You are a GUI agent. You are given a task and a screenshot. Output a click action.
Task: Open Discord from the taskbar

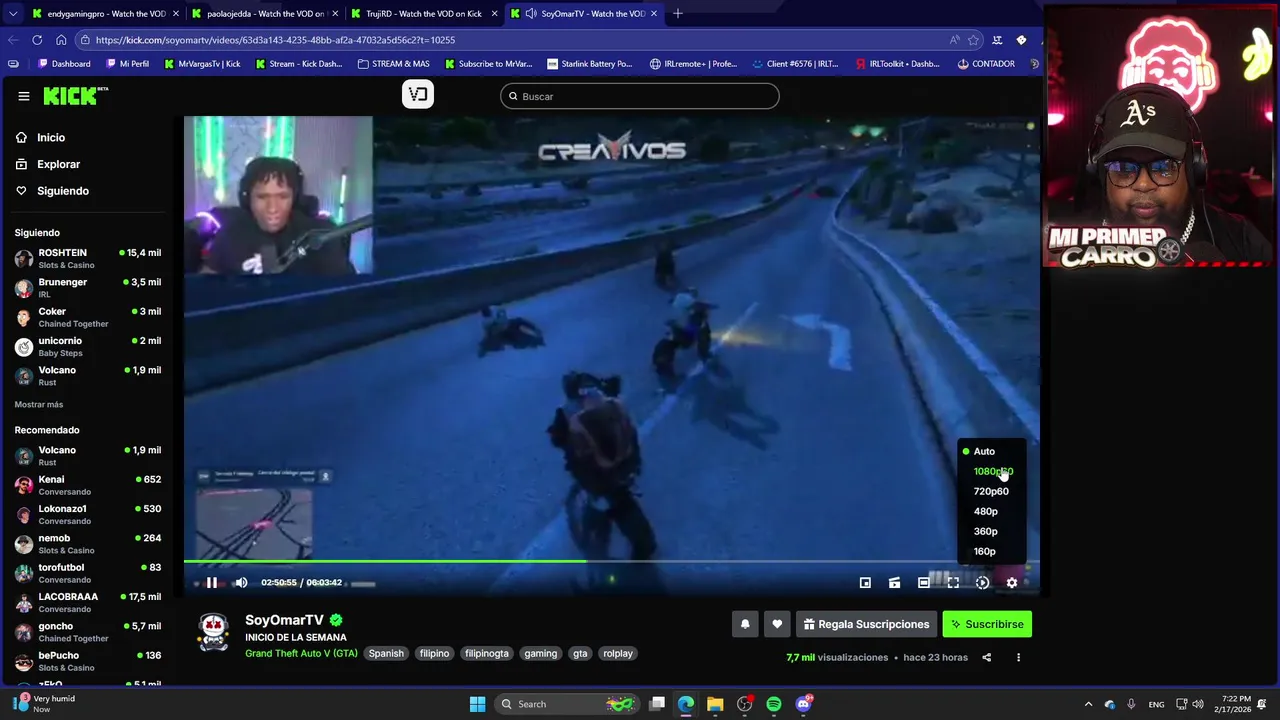803,704
